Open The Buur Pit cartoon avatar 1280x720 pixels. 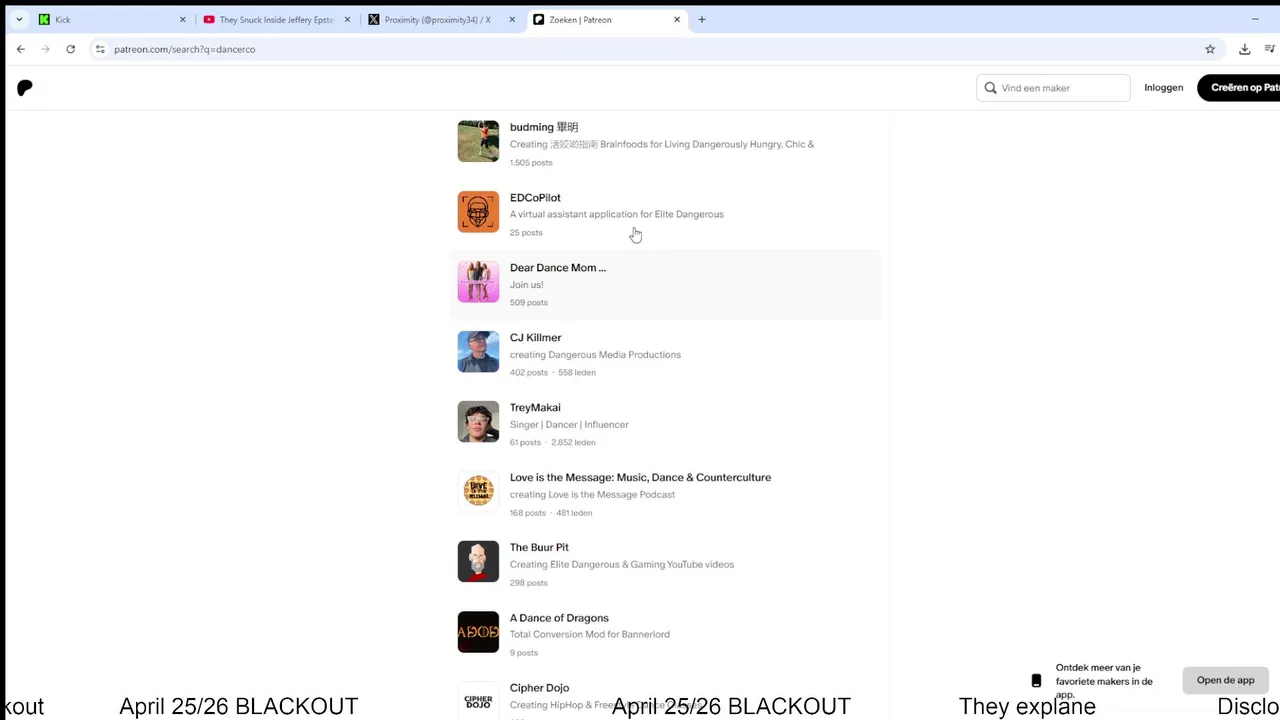tap(478, 561)
